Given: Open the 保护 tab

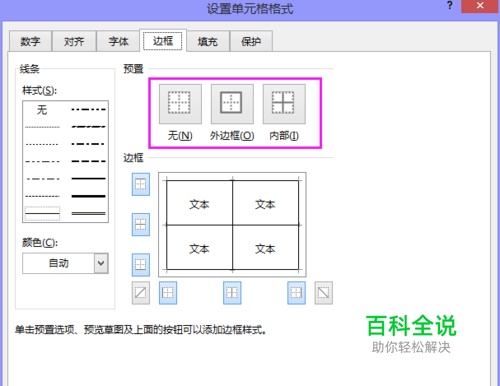Looking at the screenshot, I should [x=251, y=41].
